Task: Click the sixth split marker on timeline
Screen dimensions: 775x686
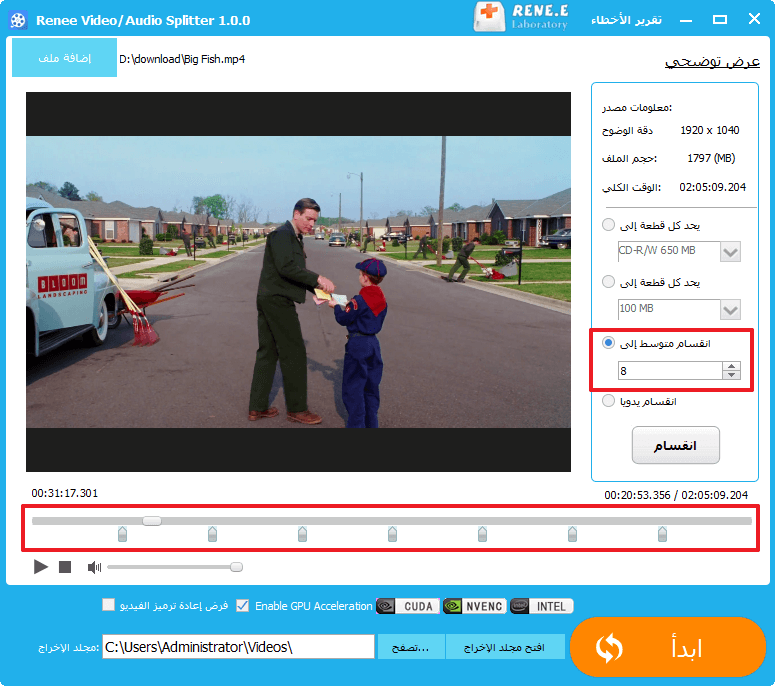Action: (x=572, y=534)
